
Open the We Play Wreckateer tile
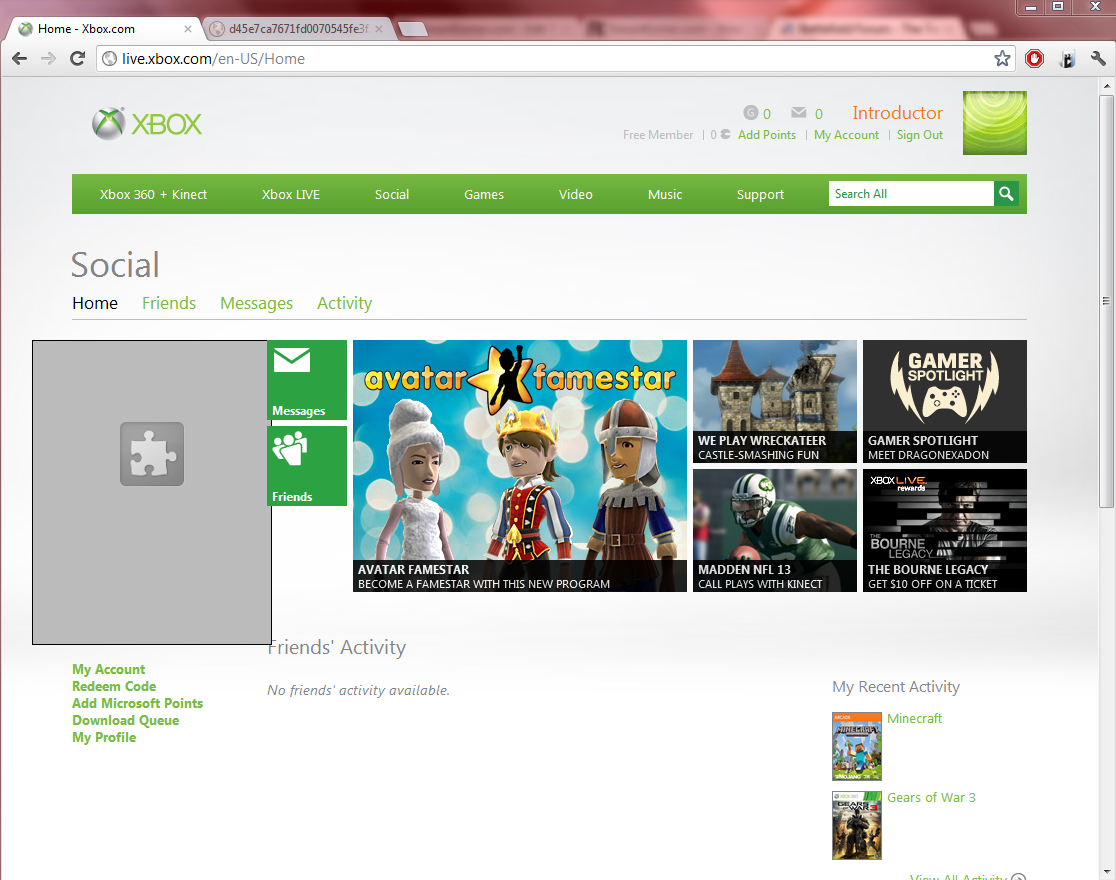click(x=774, y=402)
